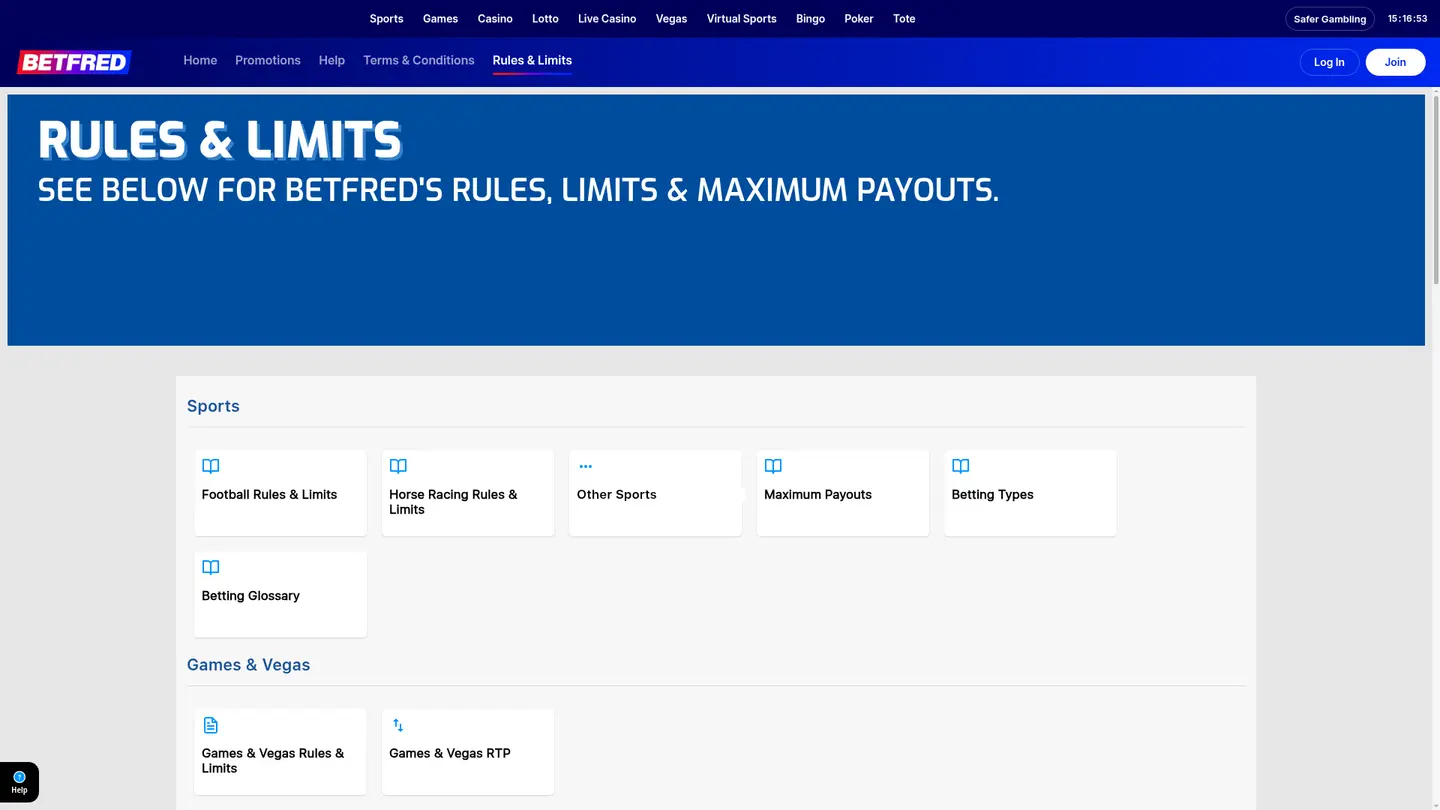Open Poker from the top bar
The width and height of the screenshot is (1440, 810).
859,19
